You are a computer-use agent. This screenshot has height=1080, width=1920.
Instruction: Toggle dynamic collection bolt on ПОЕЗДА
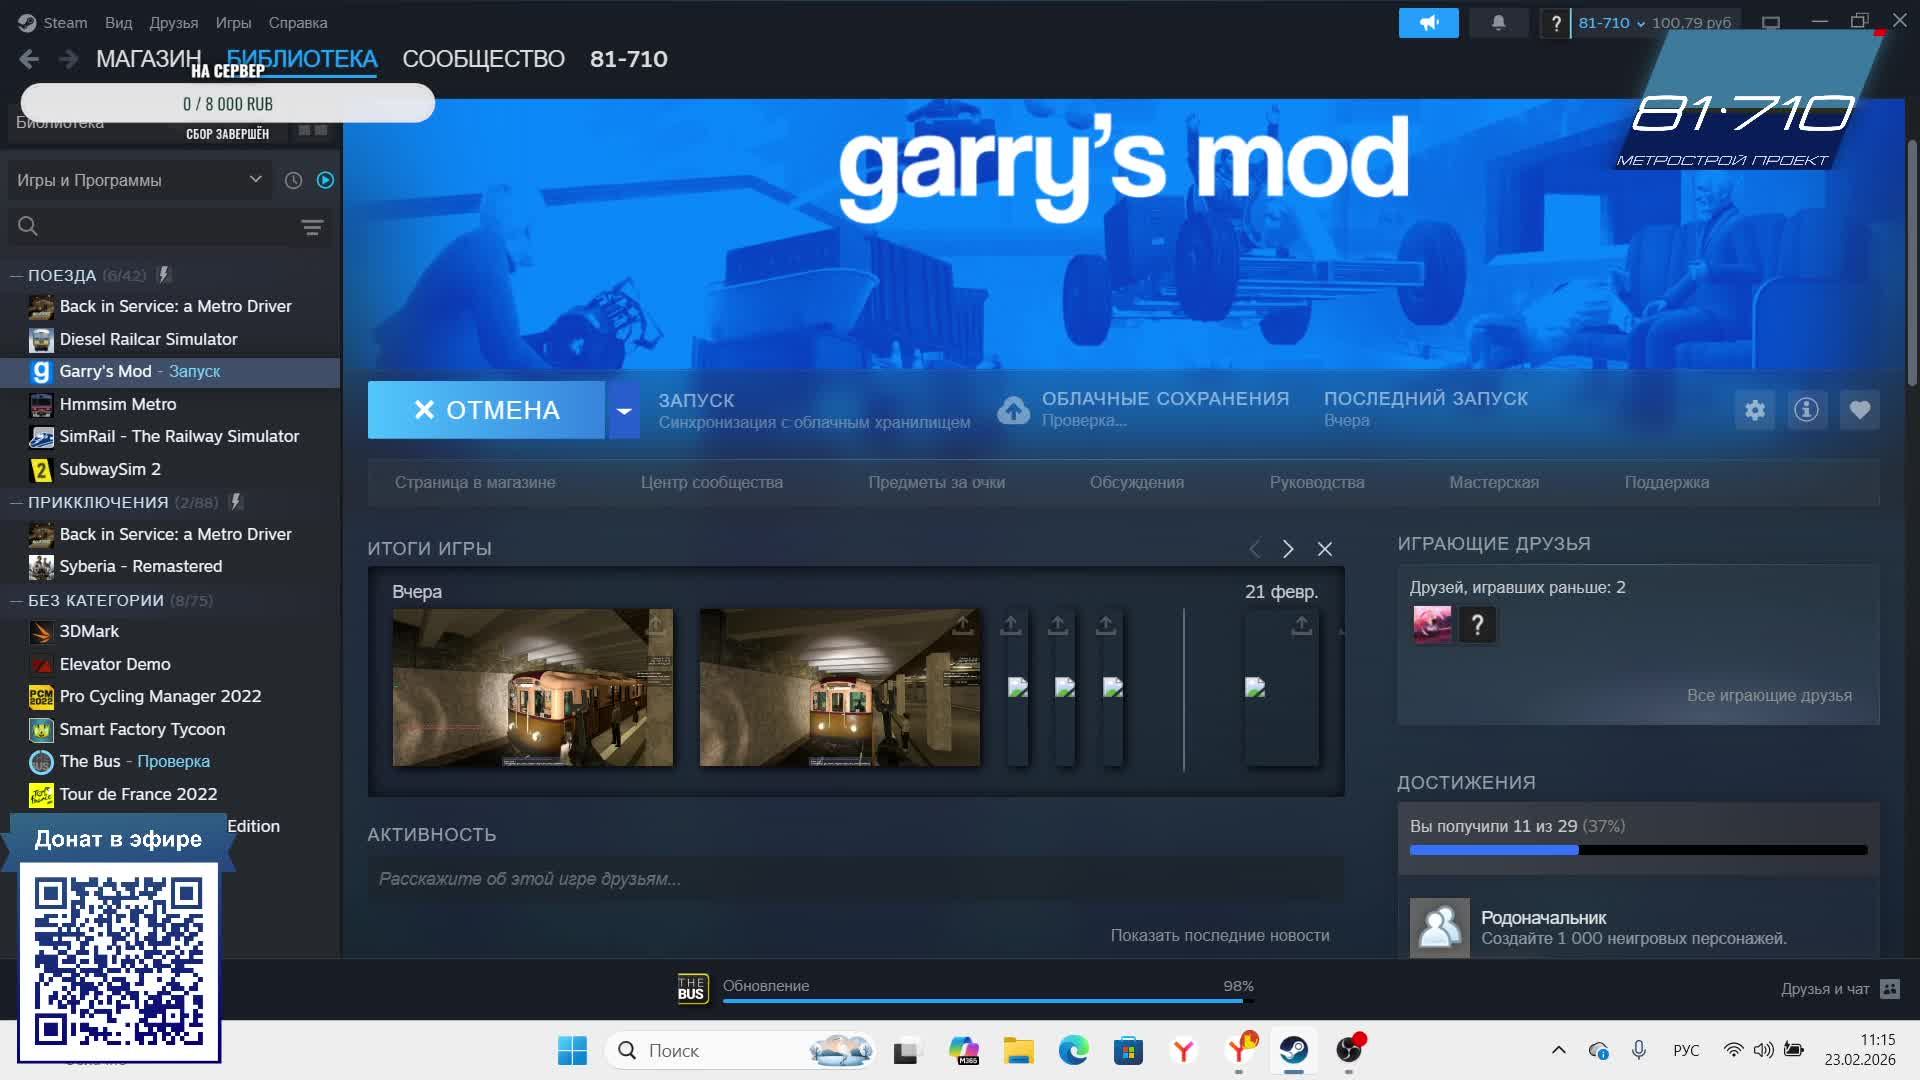164,274
